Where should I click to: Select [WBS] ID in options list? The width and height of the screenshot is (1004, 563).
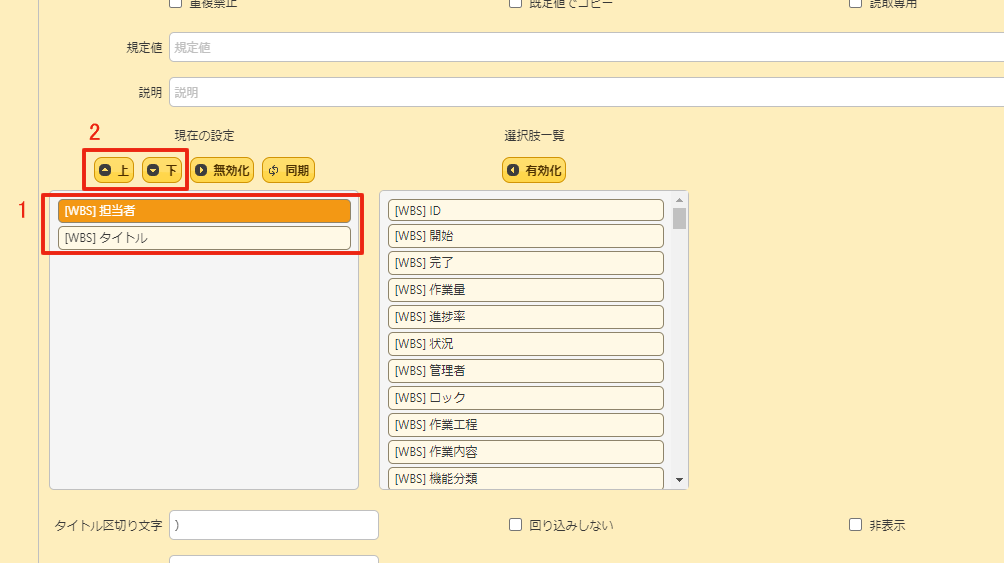[x=526, y=210]
